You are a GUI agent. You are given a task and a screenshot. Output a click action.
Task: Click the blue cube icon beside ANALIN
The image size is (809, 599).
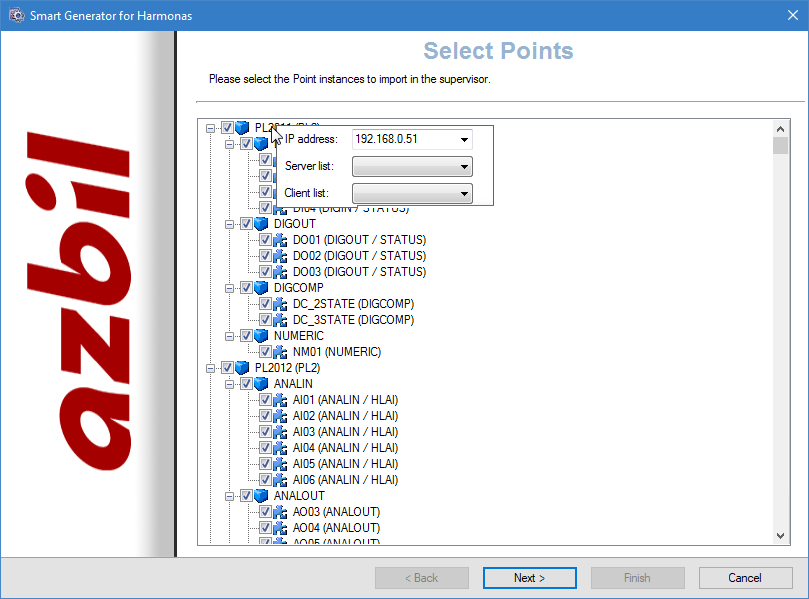[261, 384]
